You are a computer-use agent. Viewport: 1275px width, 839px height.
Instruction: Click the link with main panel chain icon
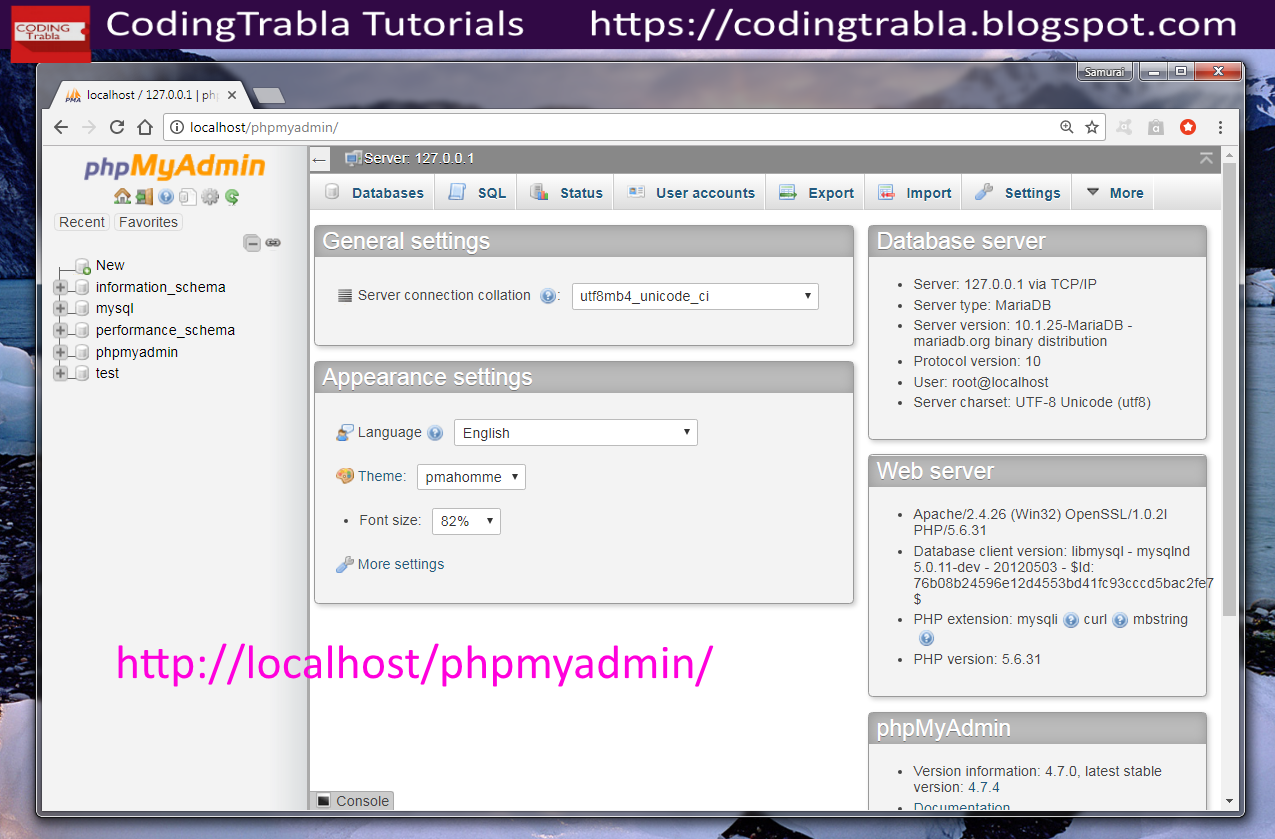click(273, 243)
